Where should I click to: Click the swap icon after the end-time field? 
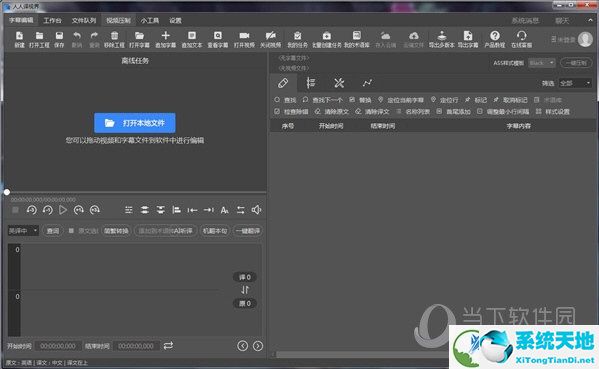click(168, 346)
